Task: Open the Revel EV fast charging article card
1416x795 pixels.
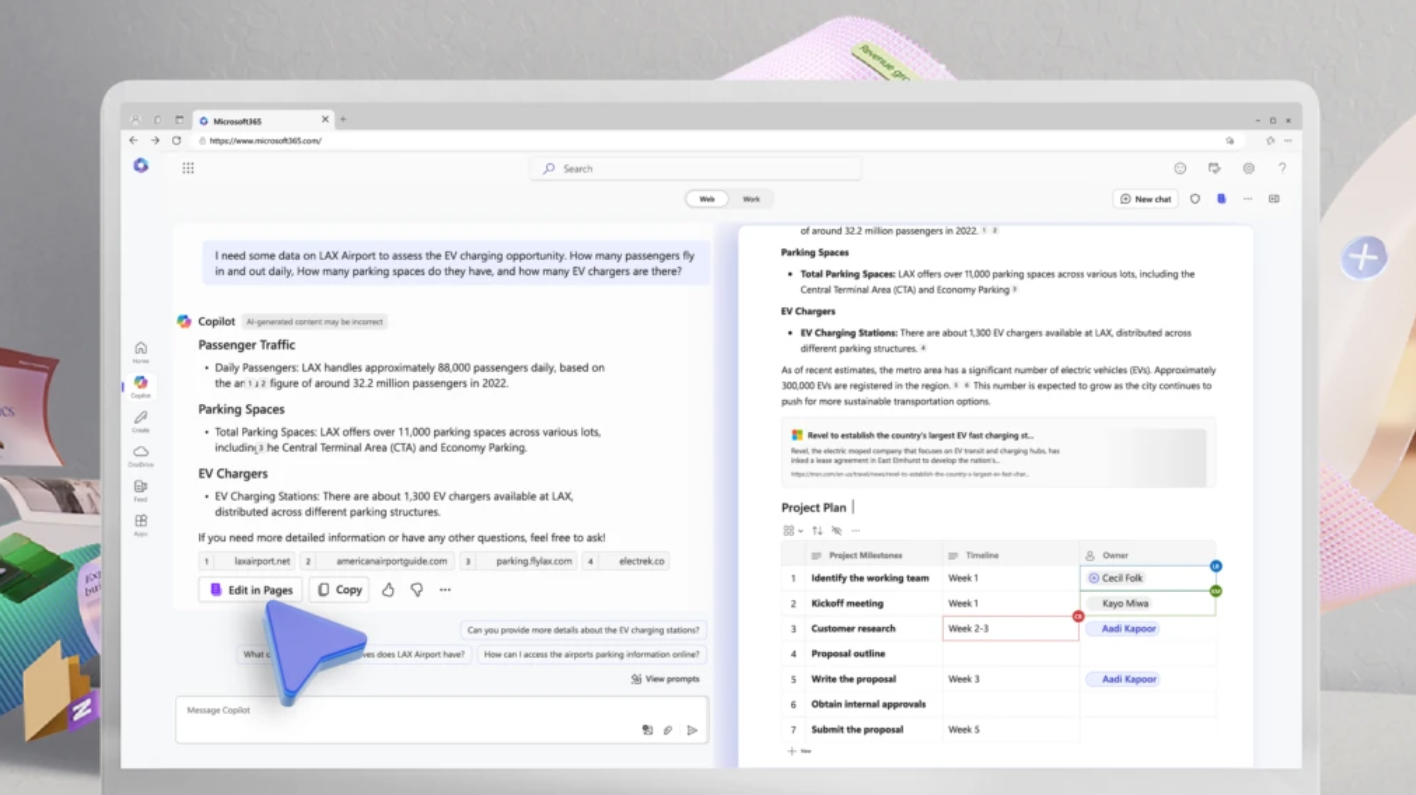Action: [998, 453]
